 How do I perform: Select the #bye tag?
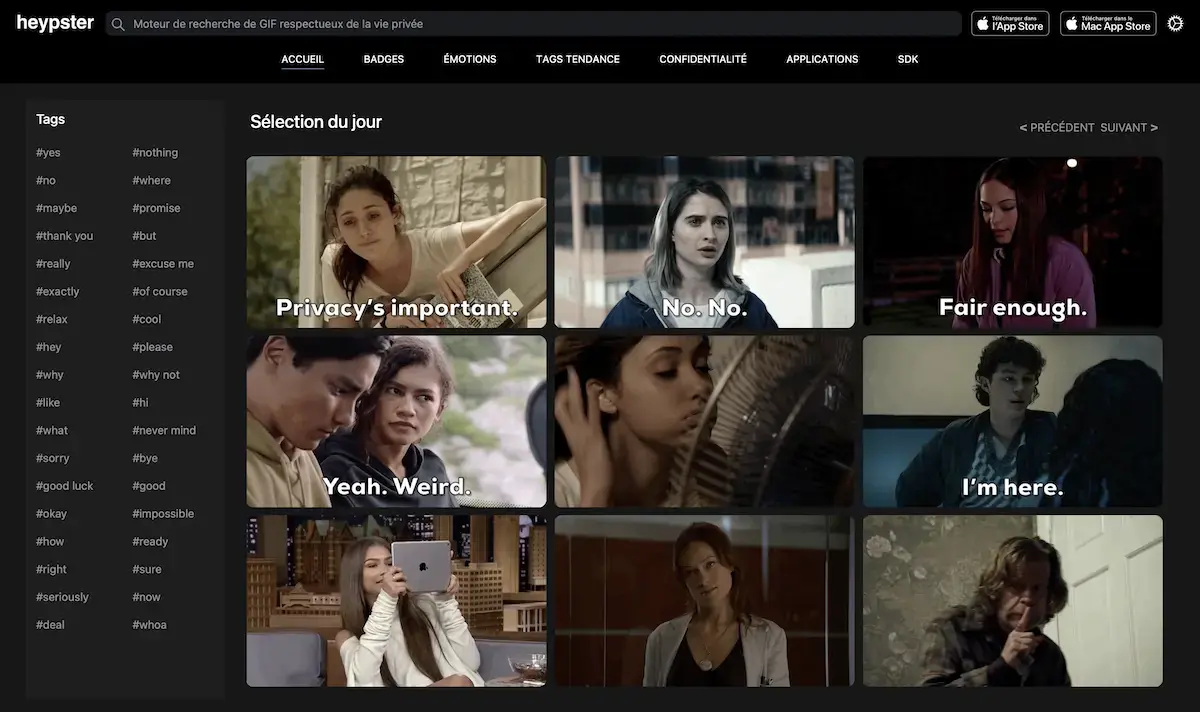tap(145, 458)
